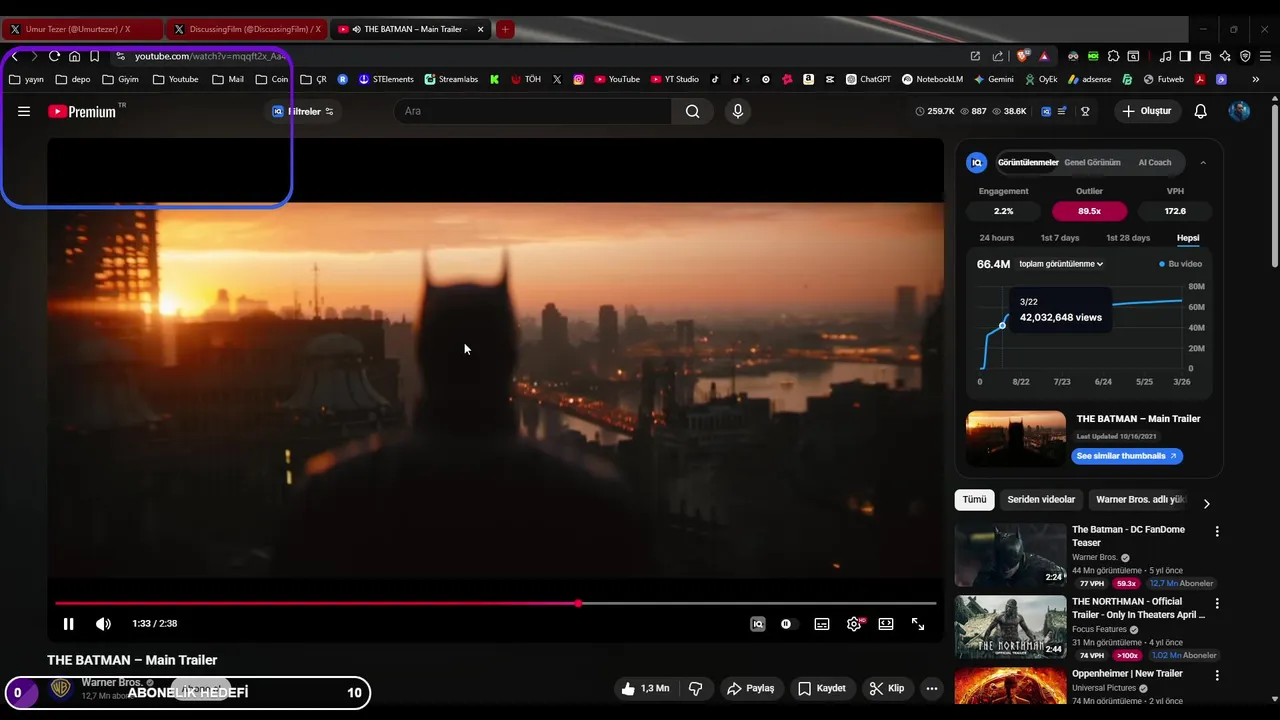Open toplam görüntülenme metric dropdown

click(1061, 264)
